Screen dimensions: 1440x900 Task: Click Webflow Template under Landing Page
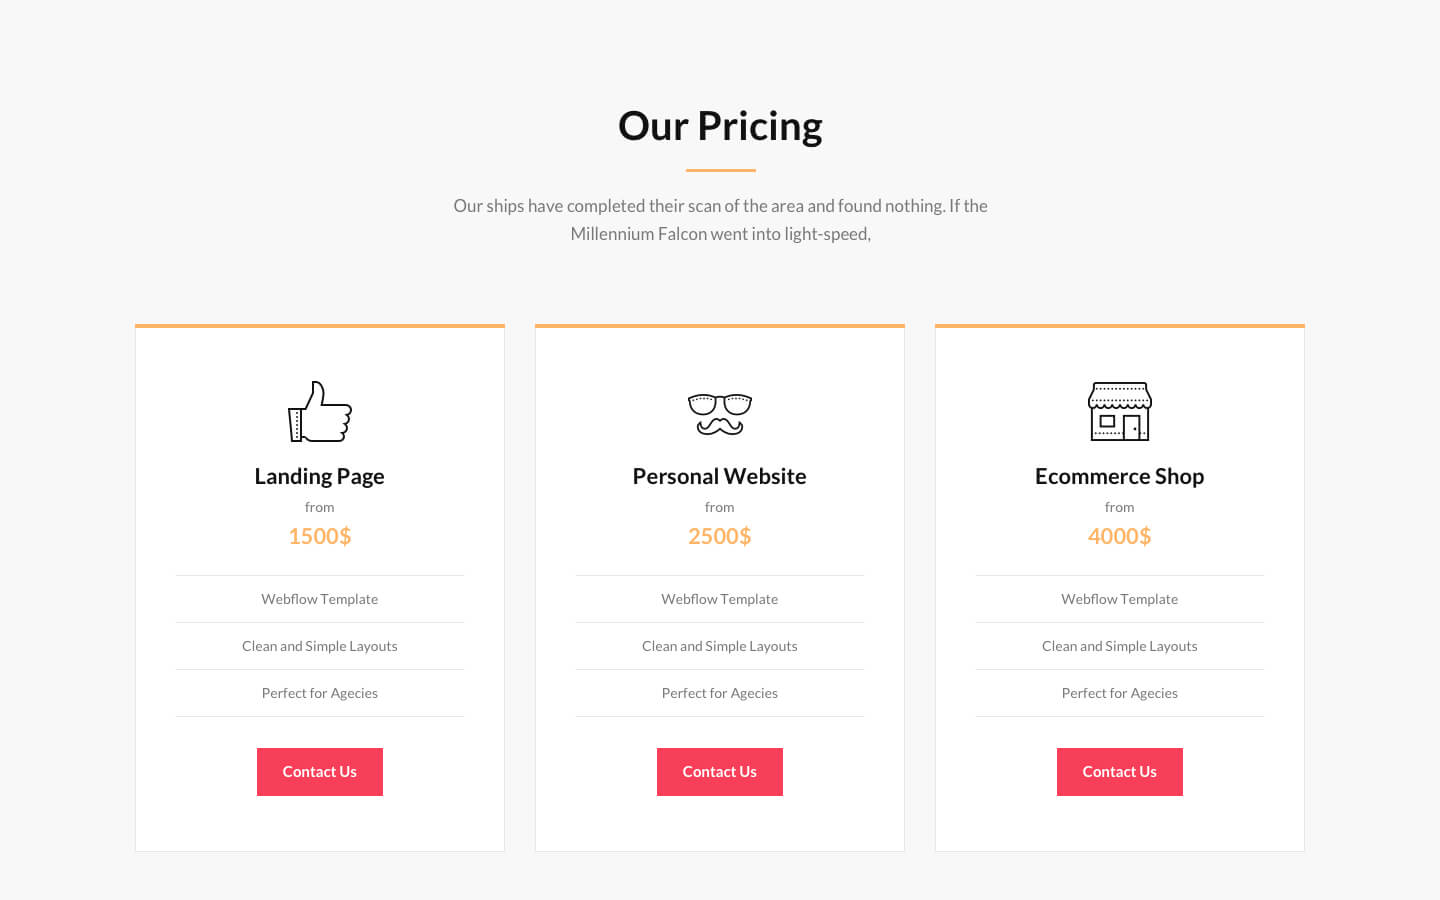click(x=320, y=598)
